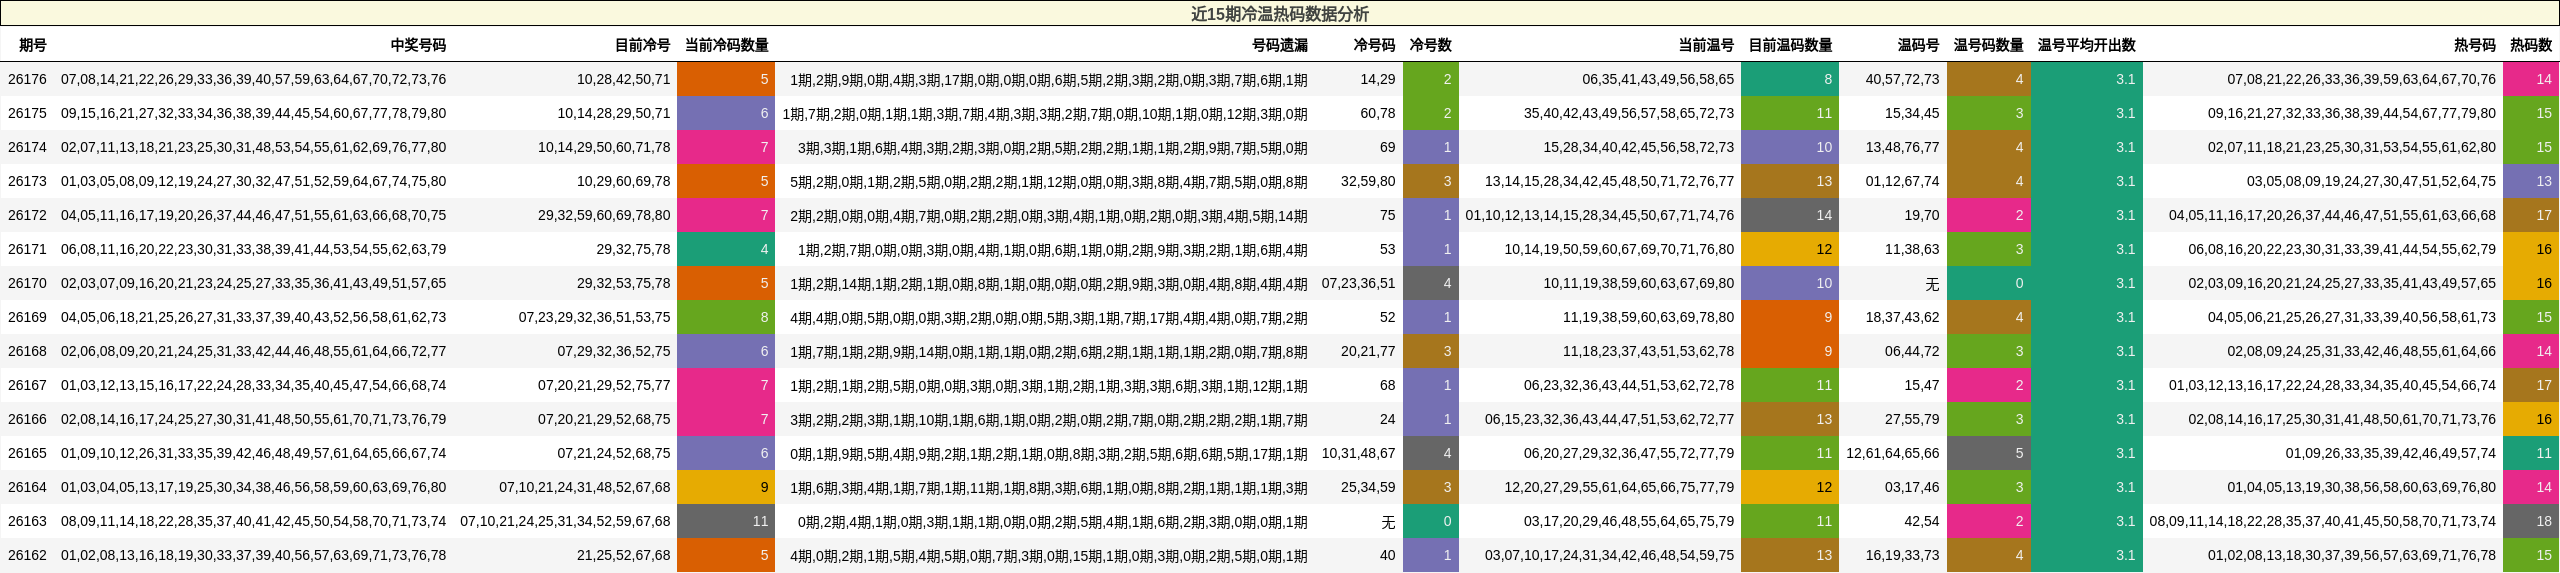Select period number 26165
This screenshot has height=573, width=2560.
tap(27, 453)
